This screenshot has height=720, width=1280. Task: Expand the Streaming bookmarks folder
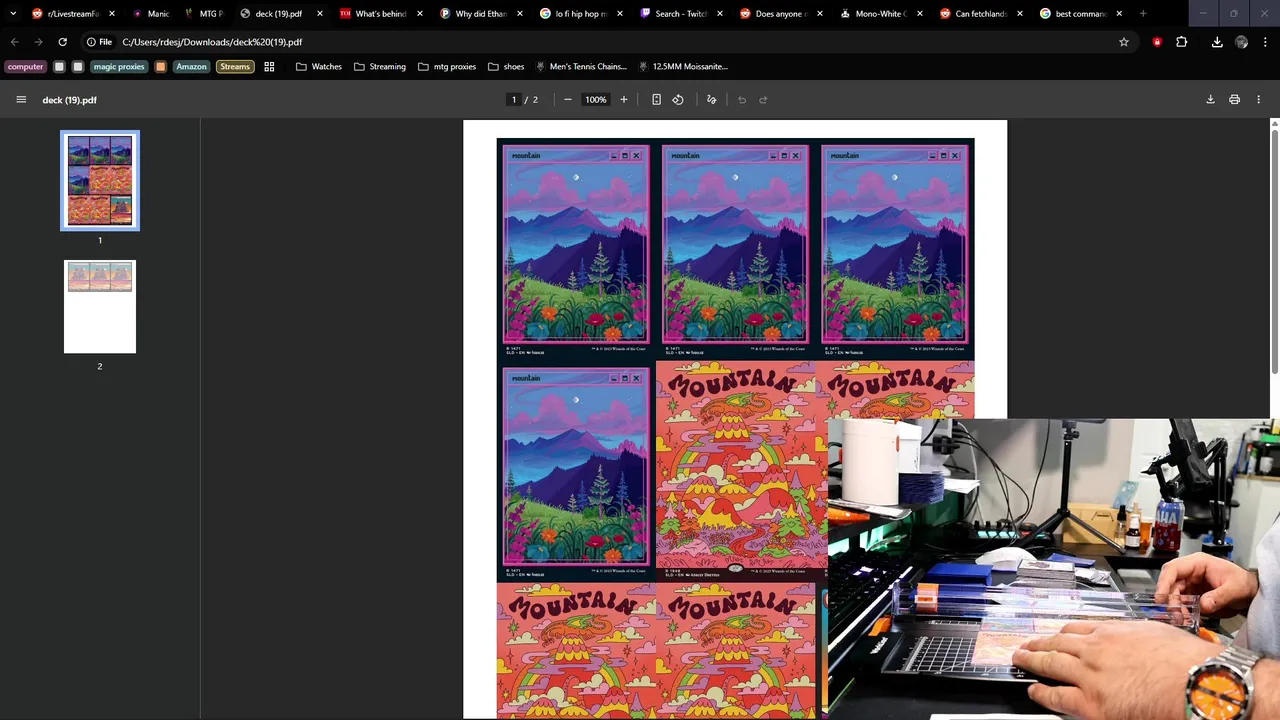coord(379,67)
